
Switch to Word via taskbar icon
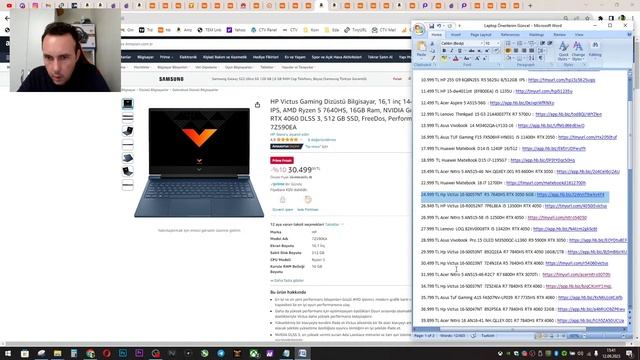[x=302, y=353]
